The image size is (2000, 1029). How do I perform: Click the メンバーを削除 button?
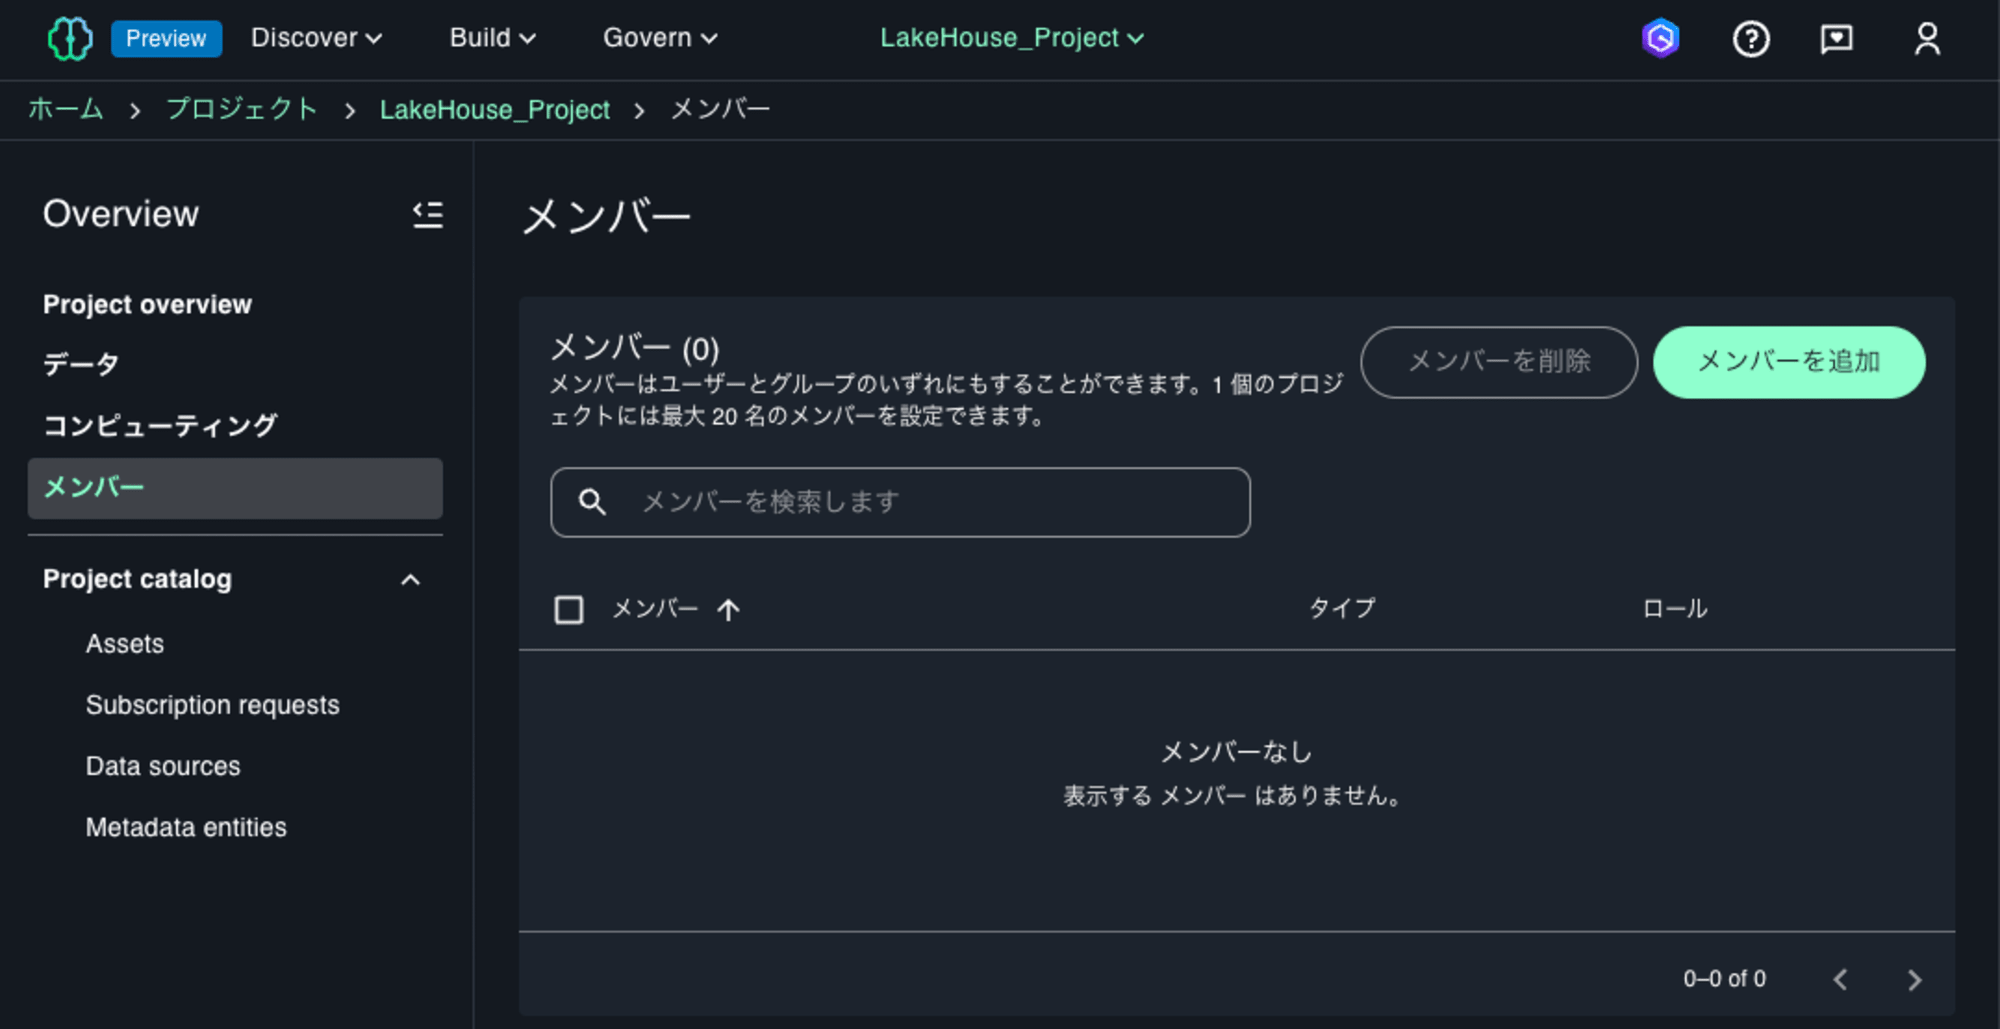click(x=1499, y=362)
